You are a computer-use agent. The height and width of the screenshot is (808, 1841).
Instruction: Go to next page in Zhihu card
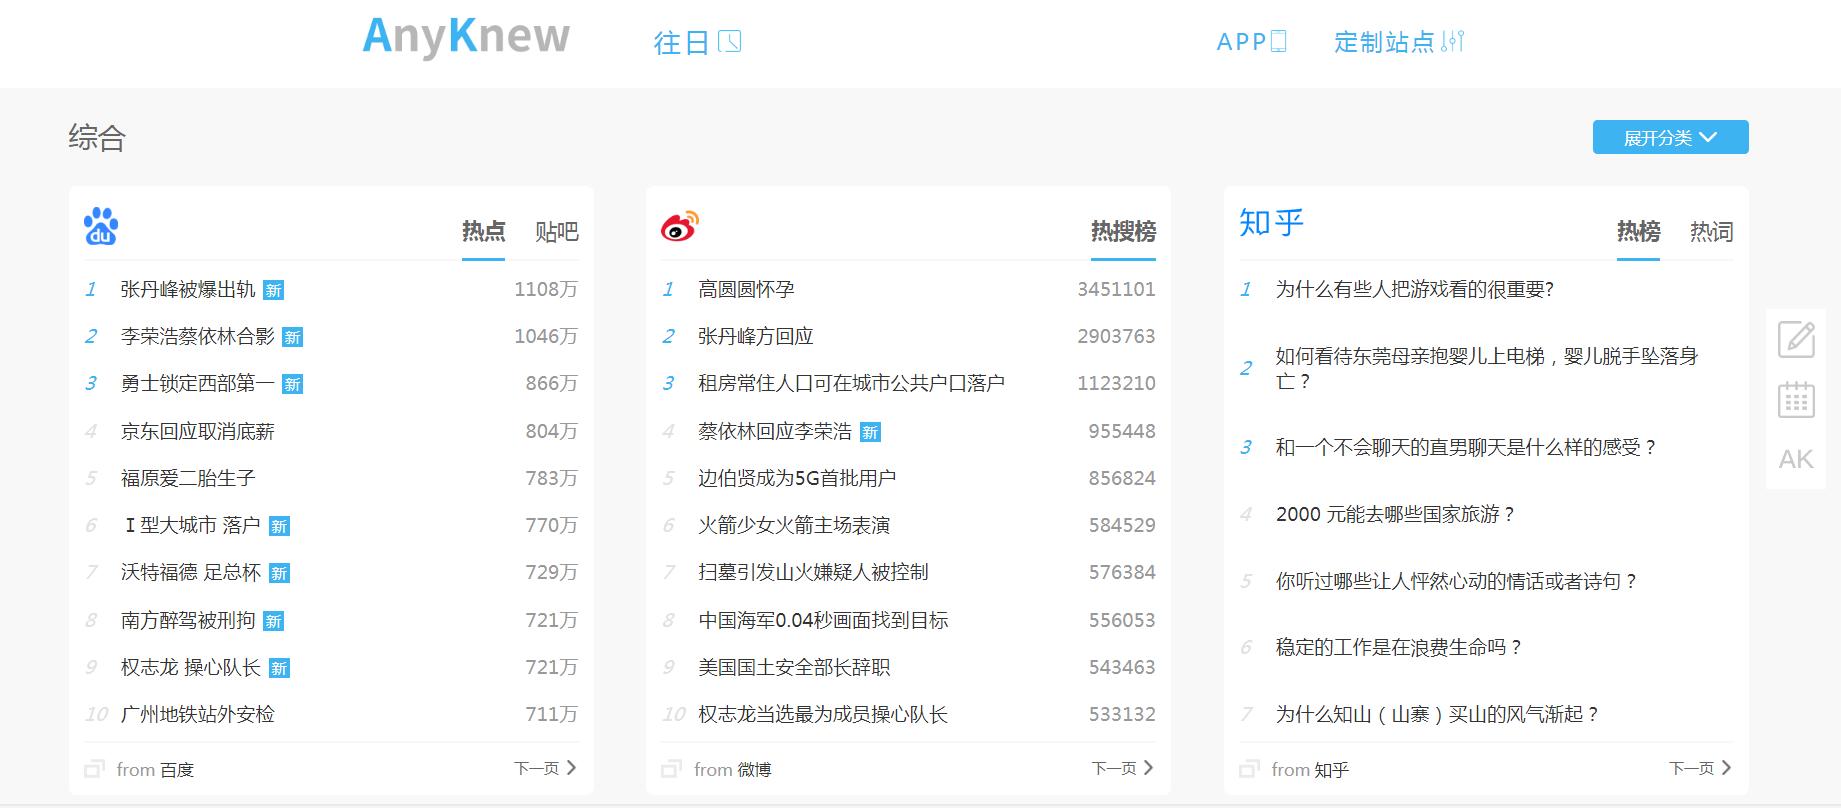(x=1700, y=768)
